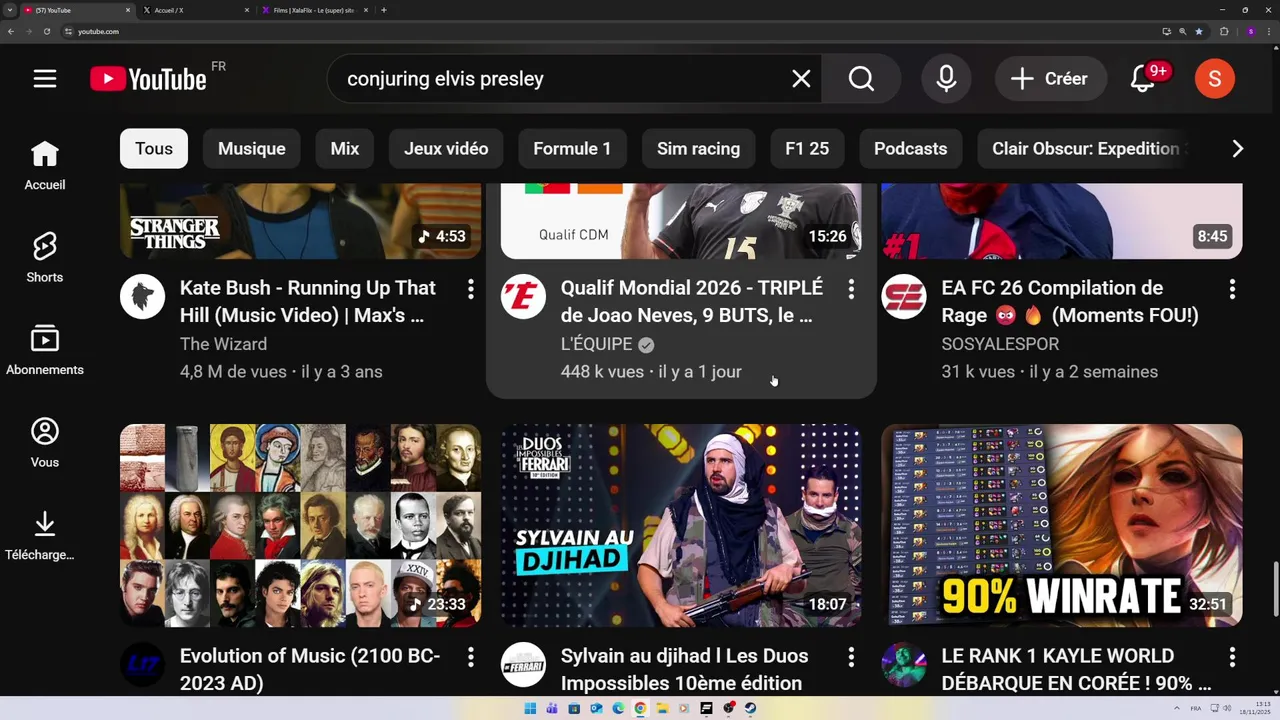The image size is (1280, 720).
Task: Run search with the magnifier button
Action: [861, 79]
